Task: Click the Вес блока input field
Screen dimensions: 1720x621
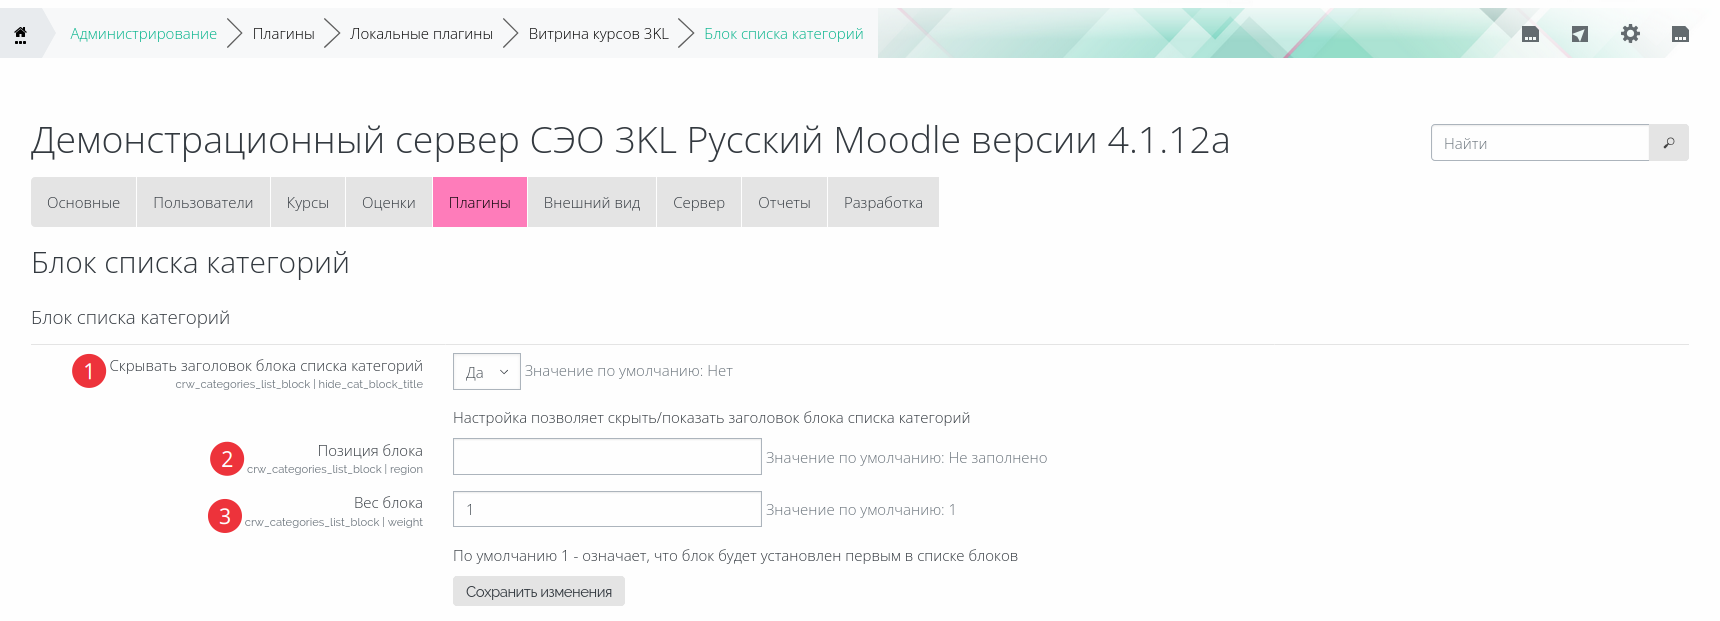Action: coord(607,509)
